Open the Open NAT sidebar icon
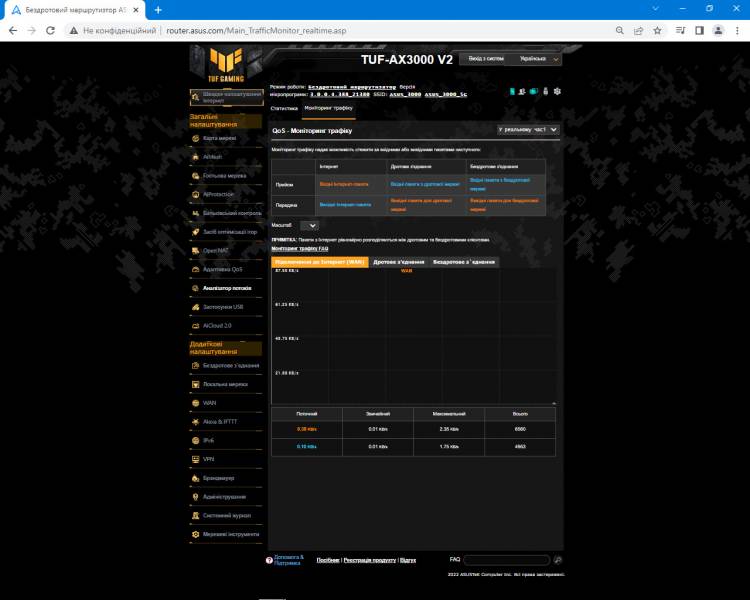This screenshot has height=600, width=750. (195, 250)
